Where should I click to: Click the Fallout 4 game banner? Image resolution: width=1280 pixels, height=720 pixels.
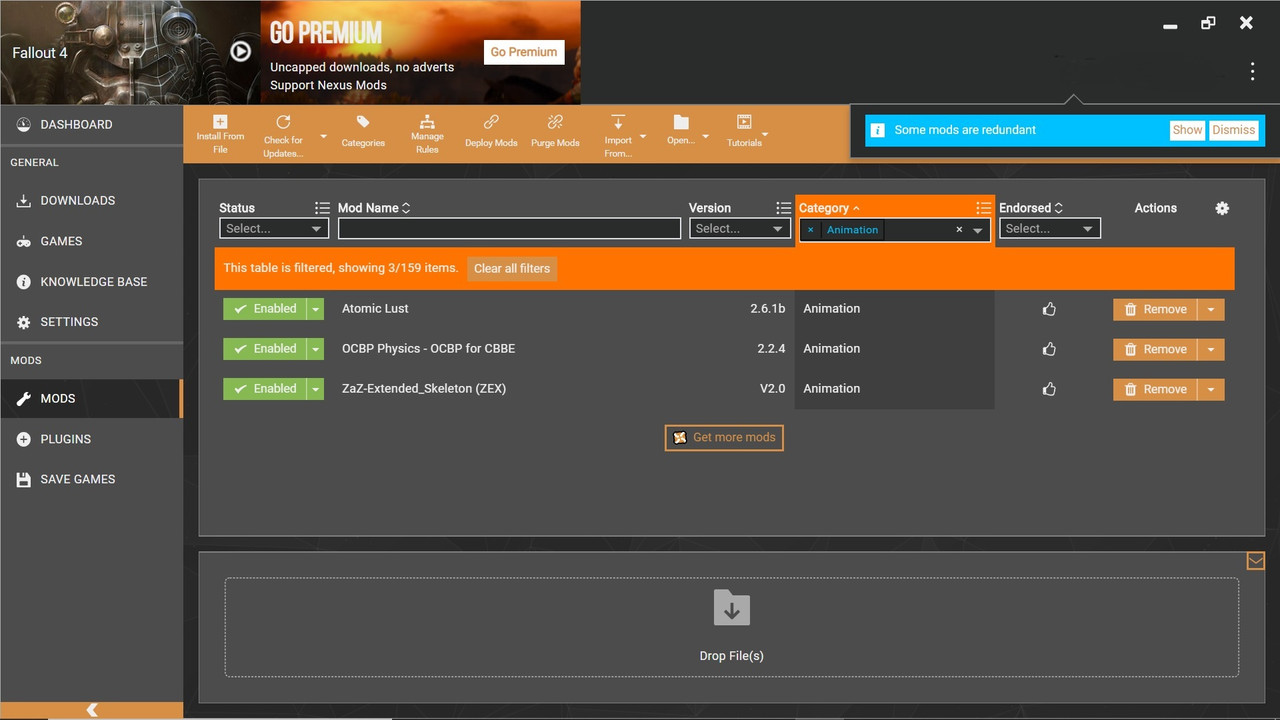(130, 52)
